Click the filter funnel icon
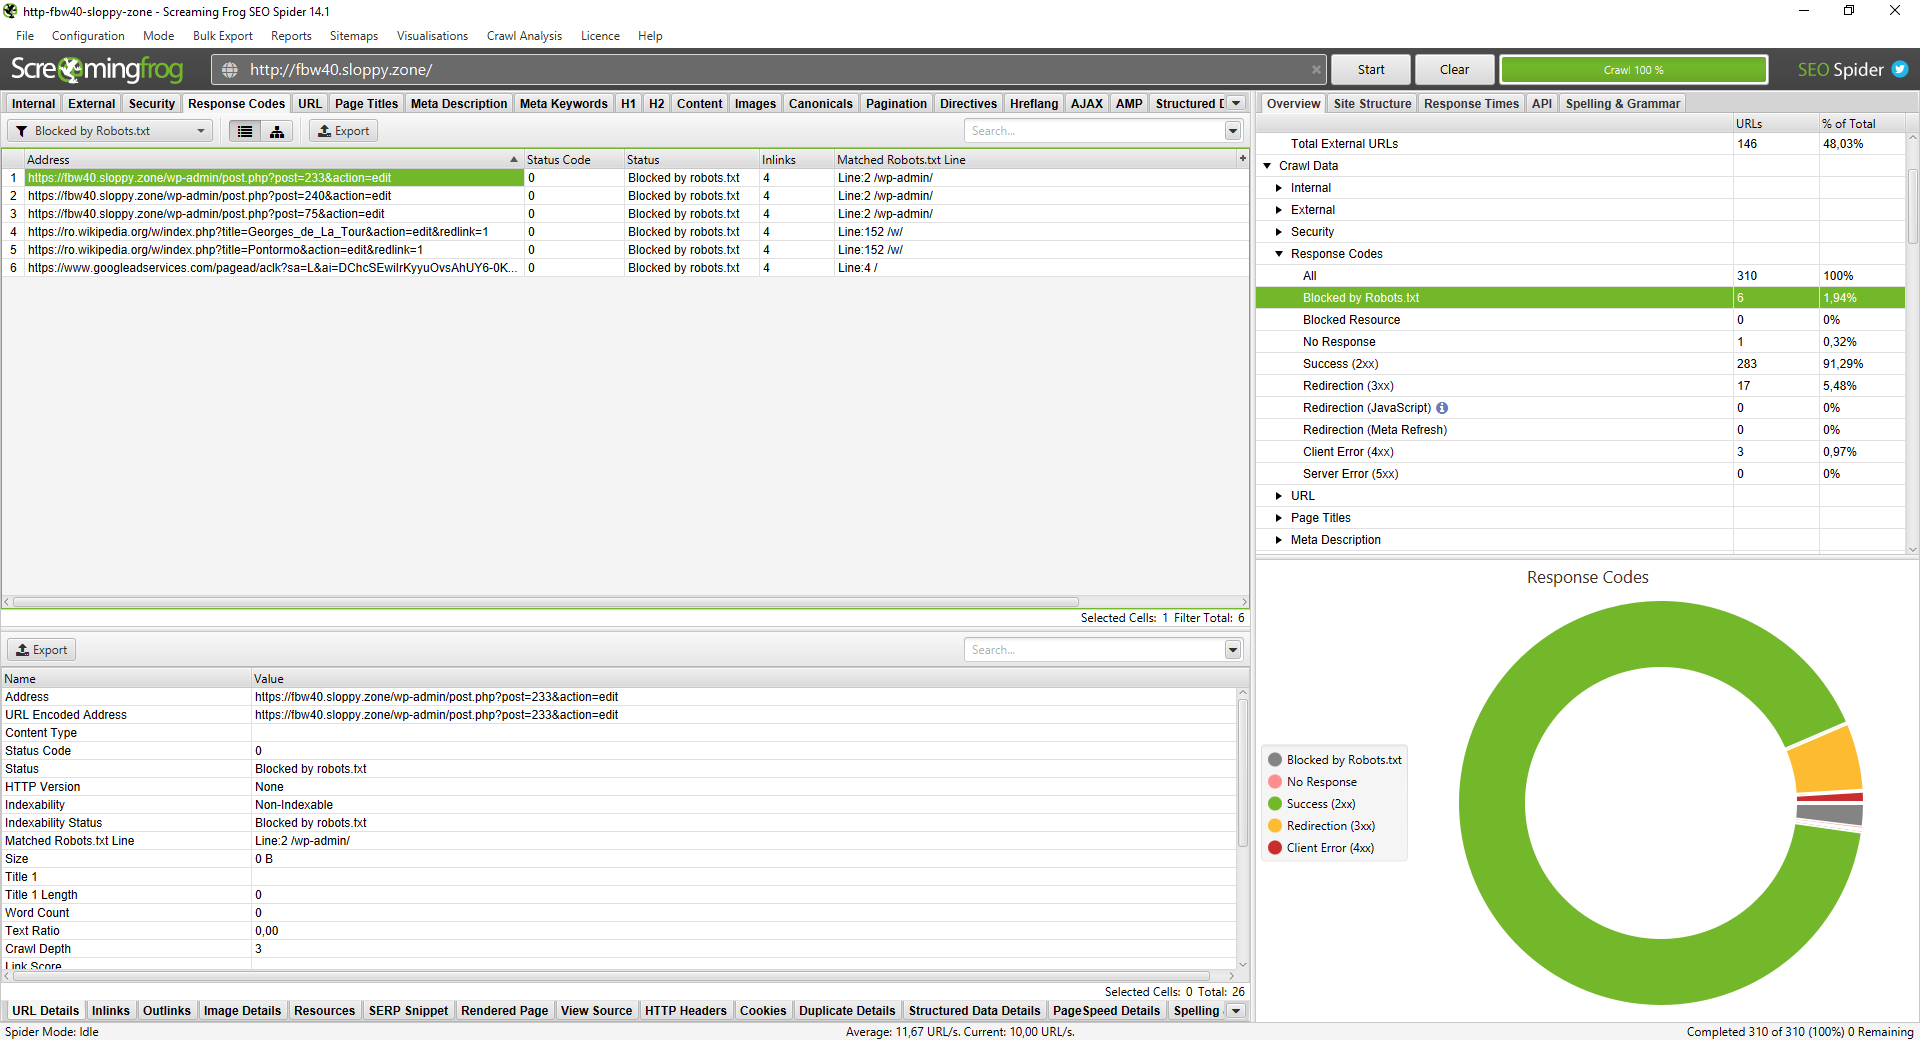 click(21, 131)
